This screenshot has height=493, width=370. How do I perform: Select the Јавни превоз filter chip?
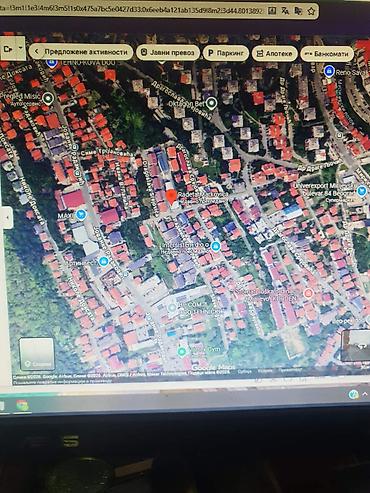point(168,52)
